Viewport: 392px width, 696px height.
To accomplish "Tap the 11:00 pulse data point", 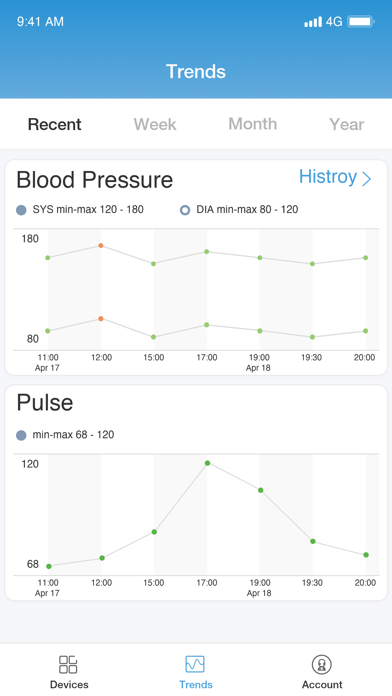I will pyautogui.click(x=49, y=566).
